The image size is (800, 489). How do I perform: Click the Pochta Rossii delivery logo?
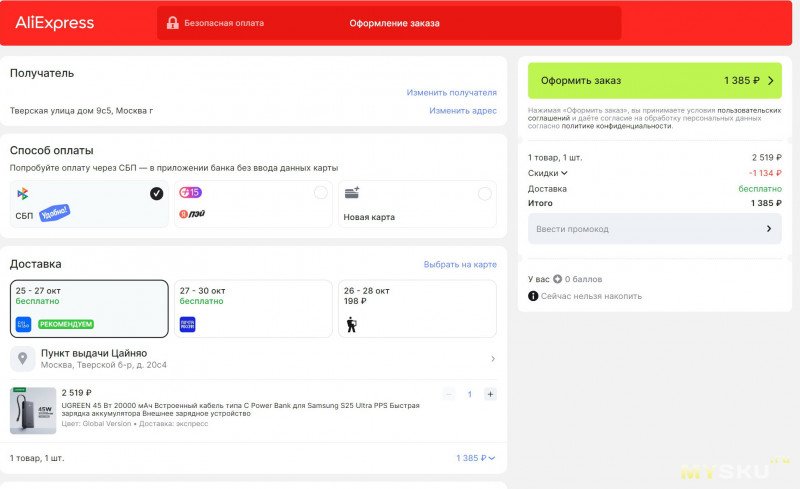pos(187,324)
